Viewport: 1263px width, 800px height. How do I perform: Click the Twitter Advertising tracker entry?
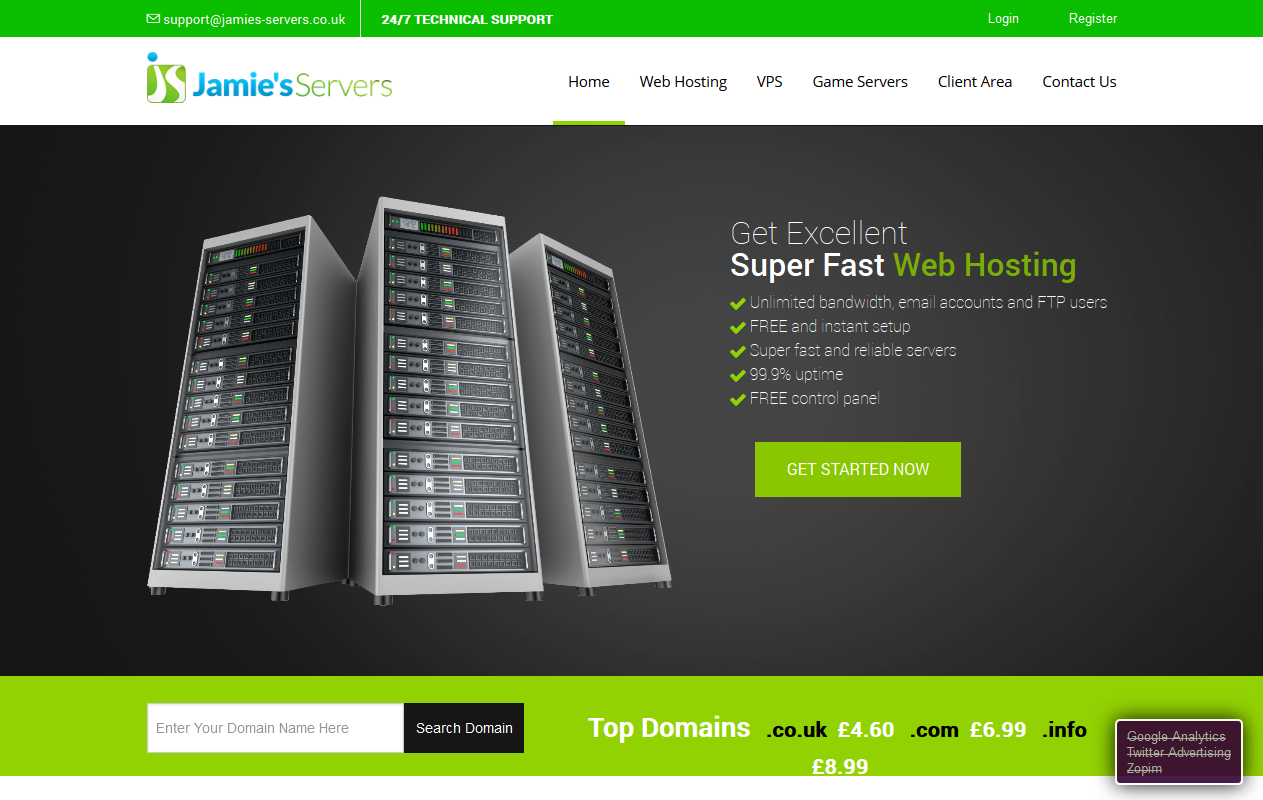[x=1179, y=752]
